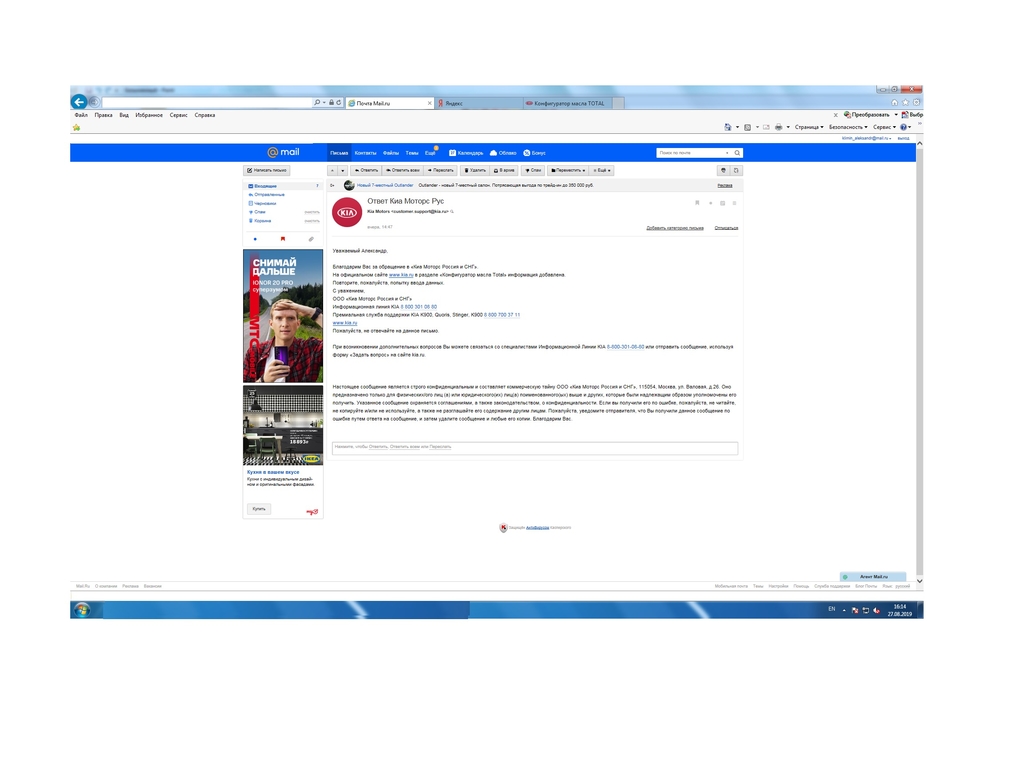Expand the Переместить dropdown
This screenshot has height=768, width=1024.
click(568, 170)
